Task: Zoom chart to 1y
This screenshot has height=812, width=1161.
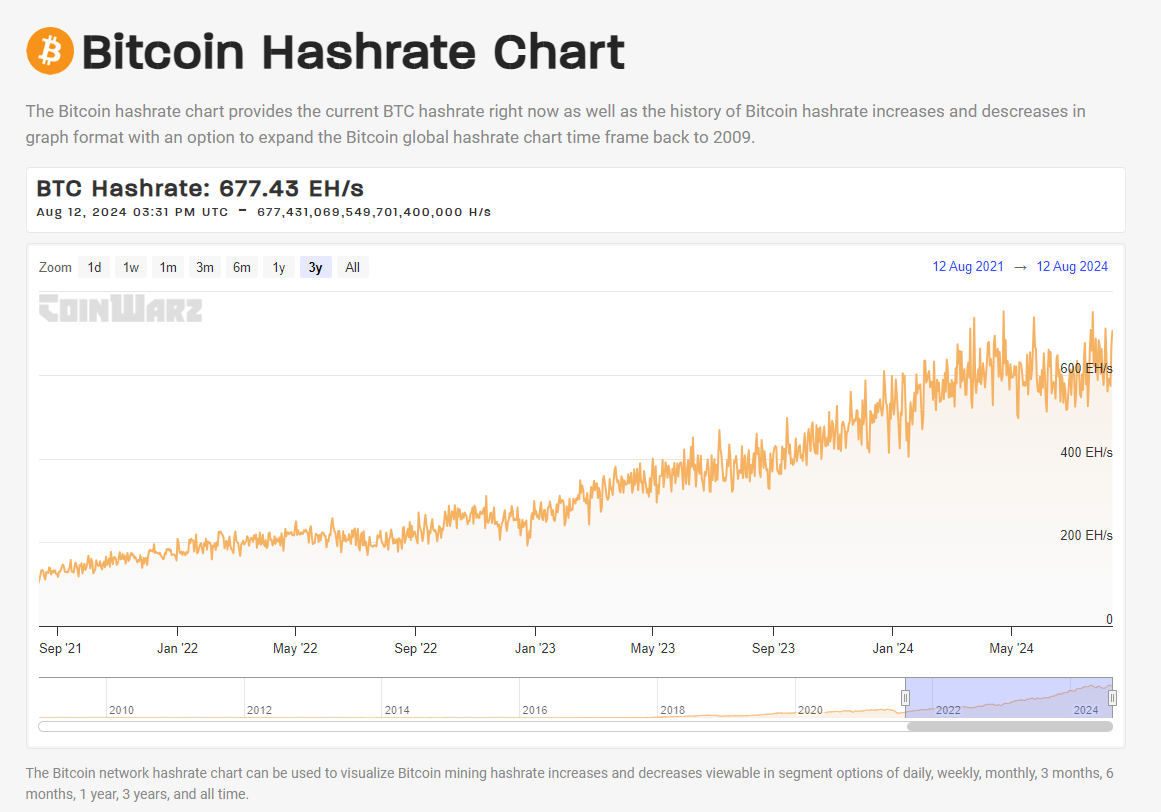Action: point(279,267)
